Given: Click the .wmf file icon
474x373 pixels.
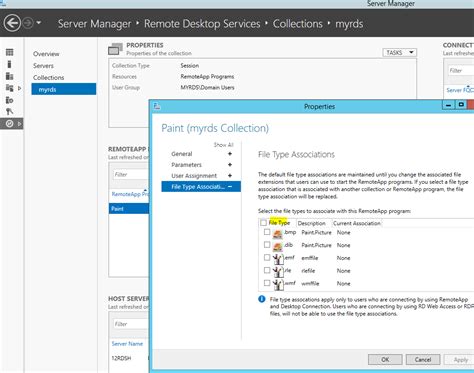Looking at the screenshot, I should point(278,284).
